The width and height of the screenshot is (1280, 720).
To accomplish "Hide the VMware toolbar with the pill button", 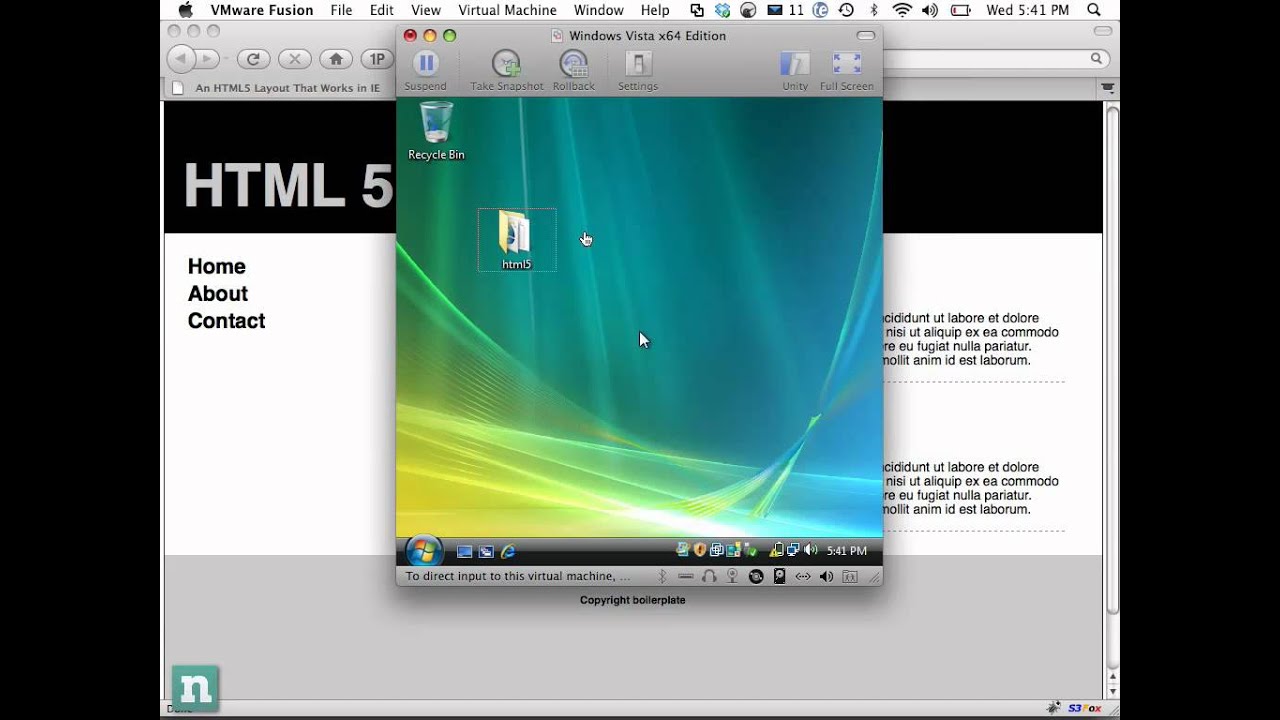I will pos(866,35).
